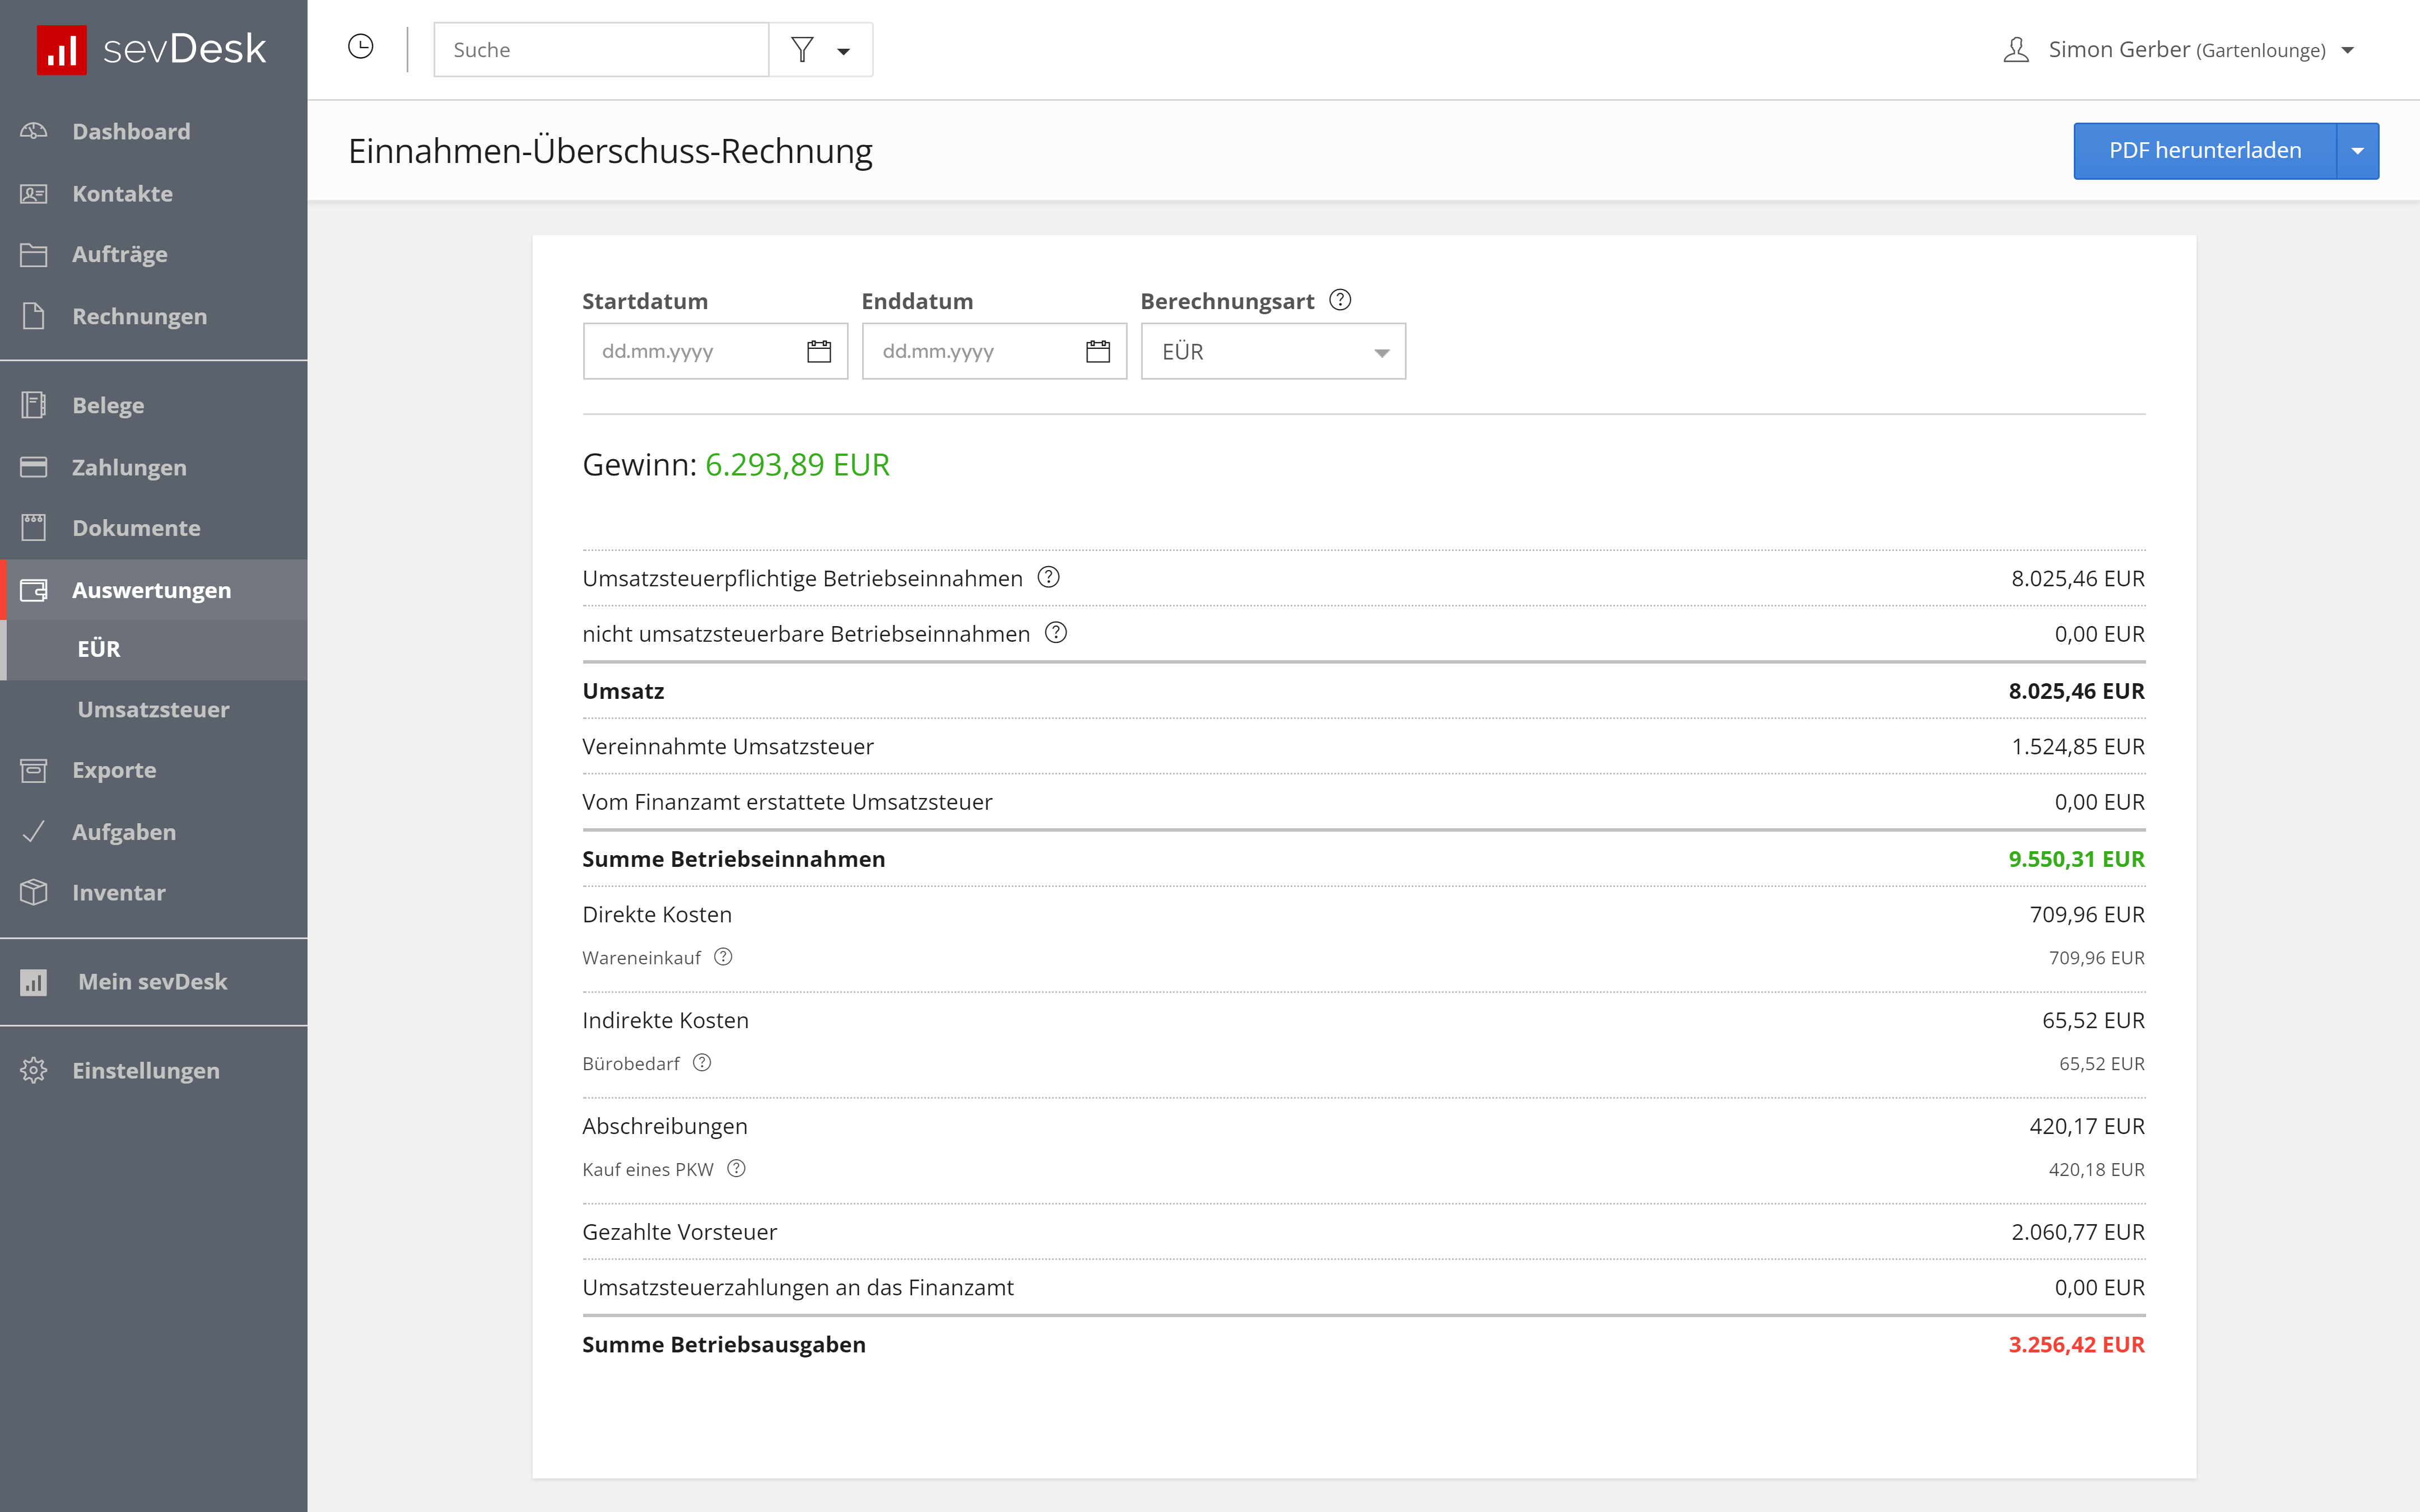Click Summe Betriebseinnahmen value 9.550,31 EUR

[2076, 859]
